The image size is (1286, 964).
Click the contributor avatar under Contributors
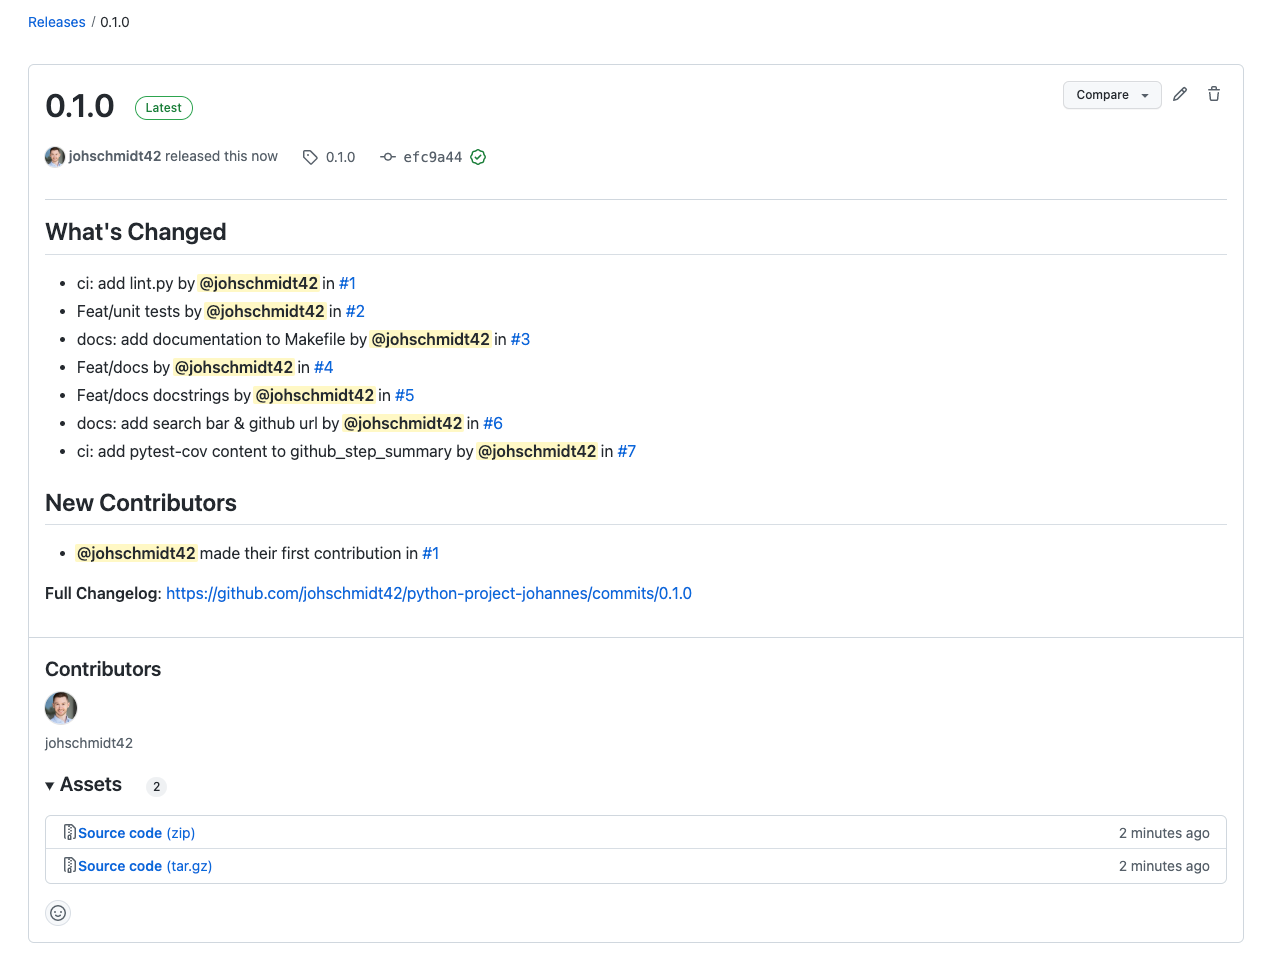point(61,708)
